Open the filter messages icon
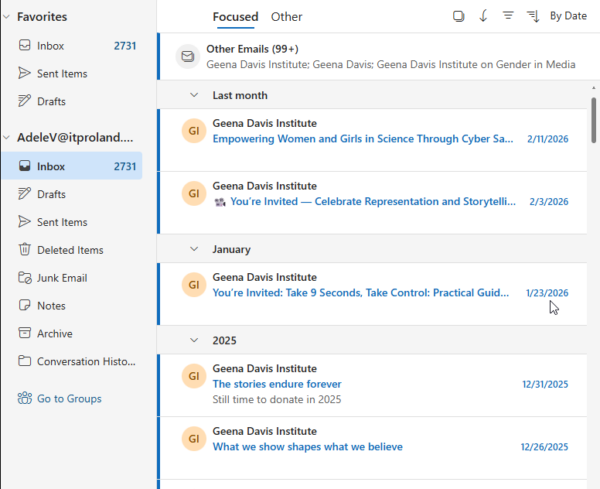The width and height of the screenshot is (600, 489). [508, 16]
